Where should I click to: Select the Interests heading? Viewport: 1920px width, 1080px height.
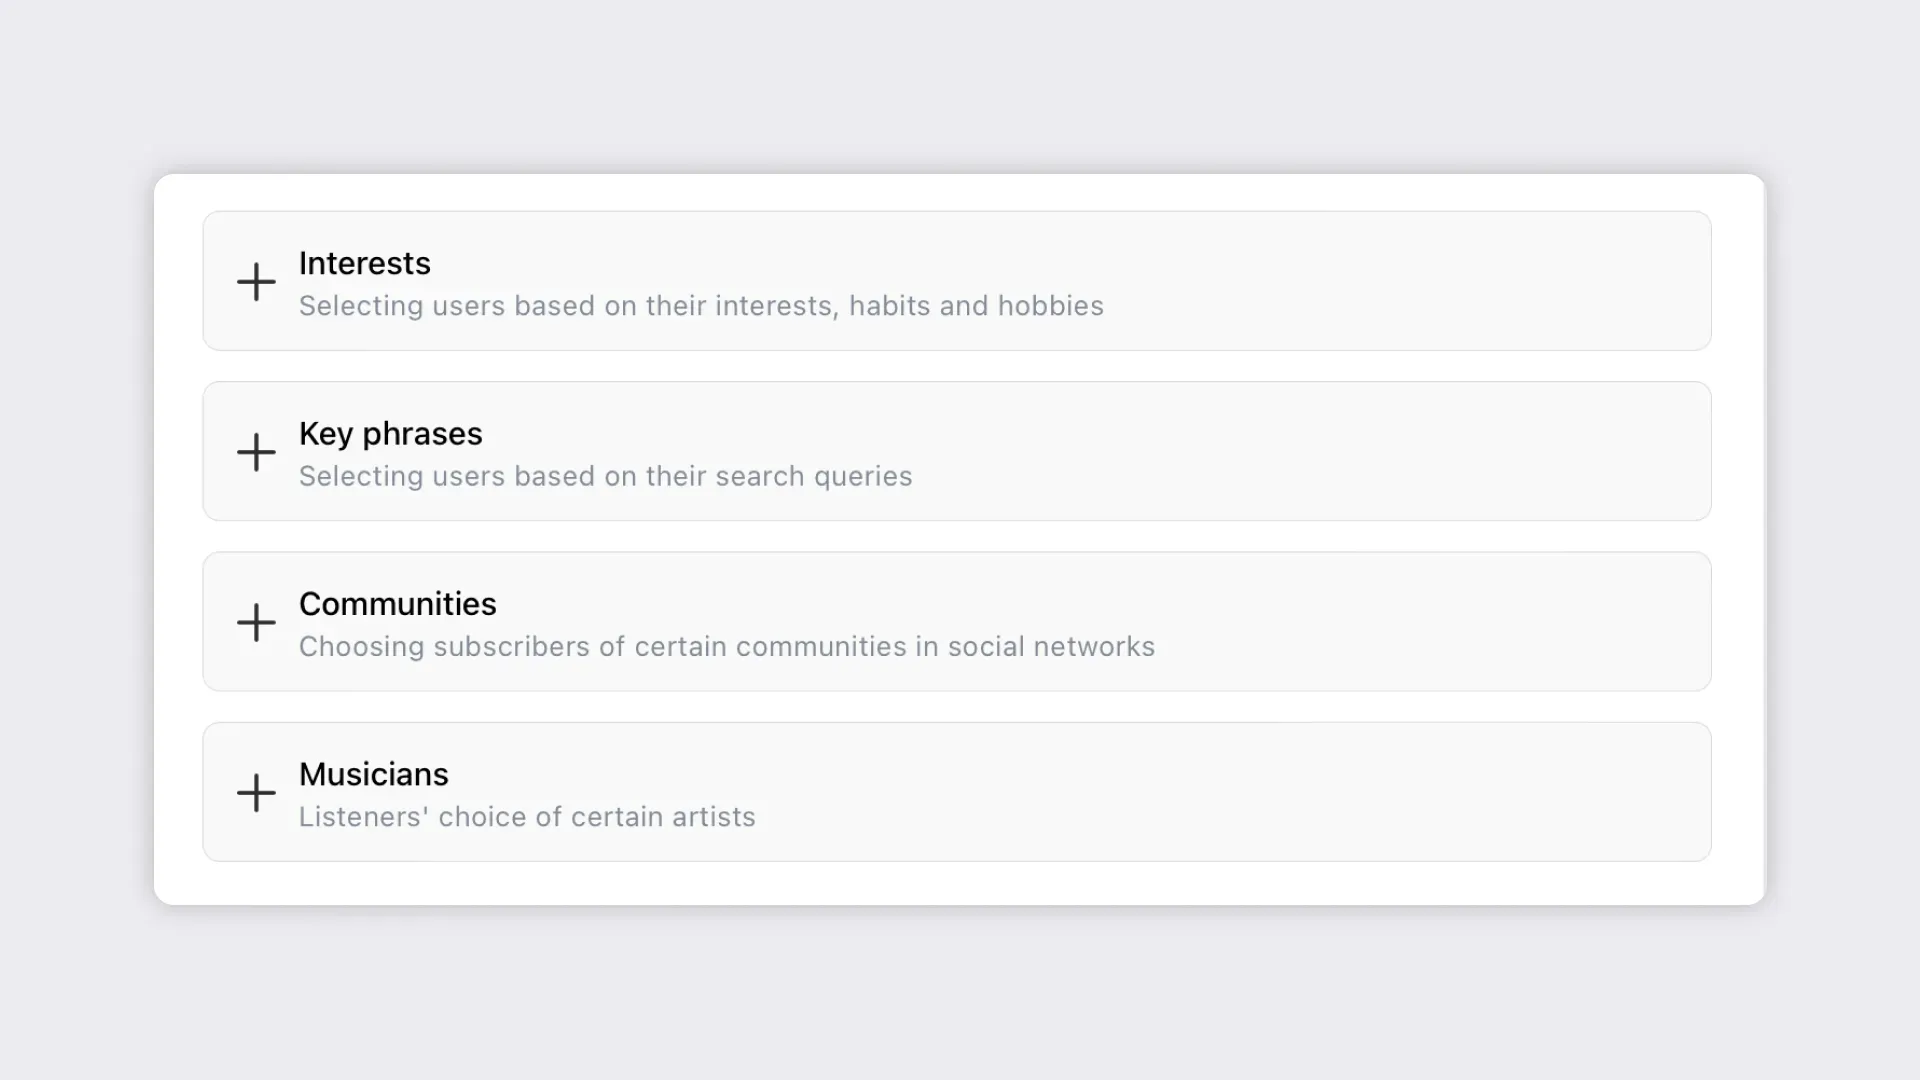click(364, 263)
